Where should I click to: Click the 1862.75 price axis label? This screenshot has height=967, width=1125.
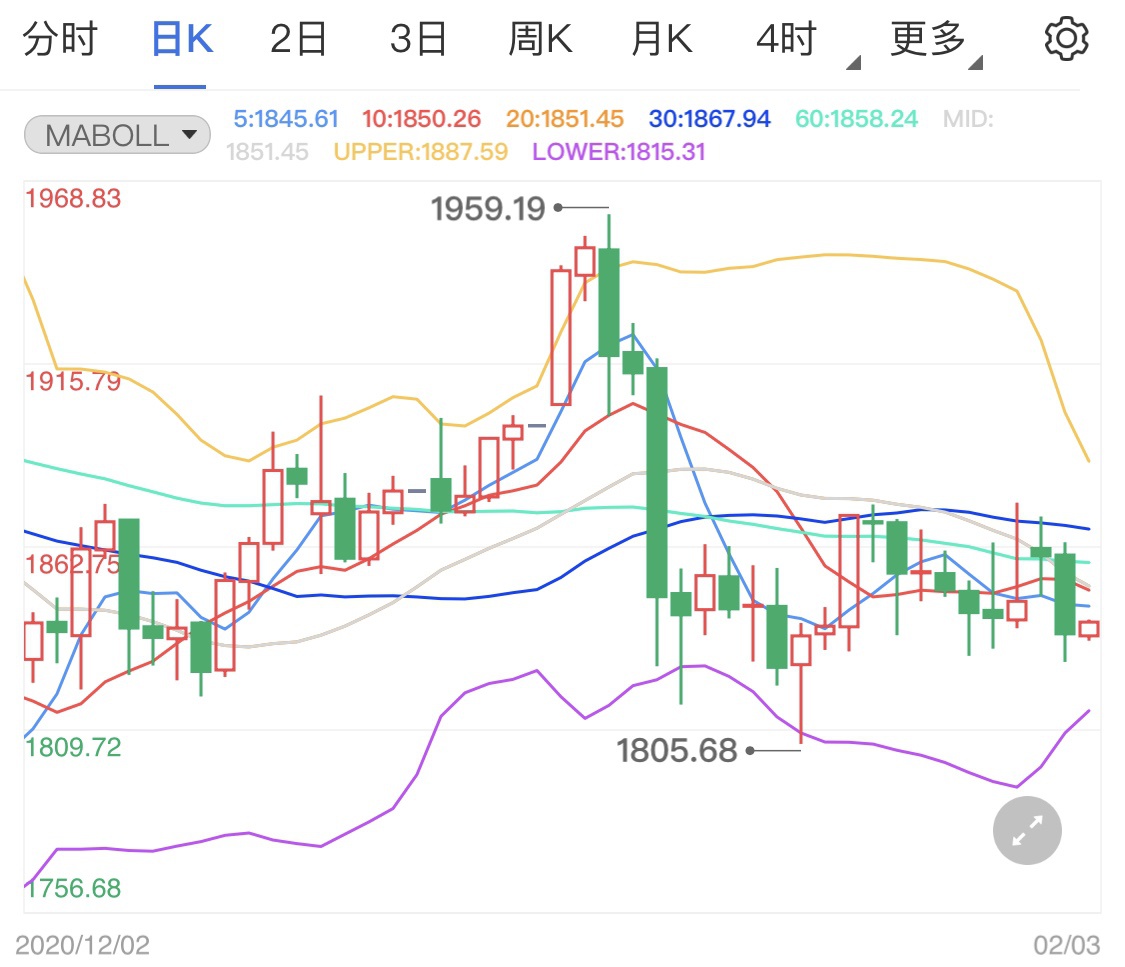pos(73,564)
